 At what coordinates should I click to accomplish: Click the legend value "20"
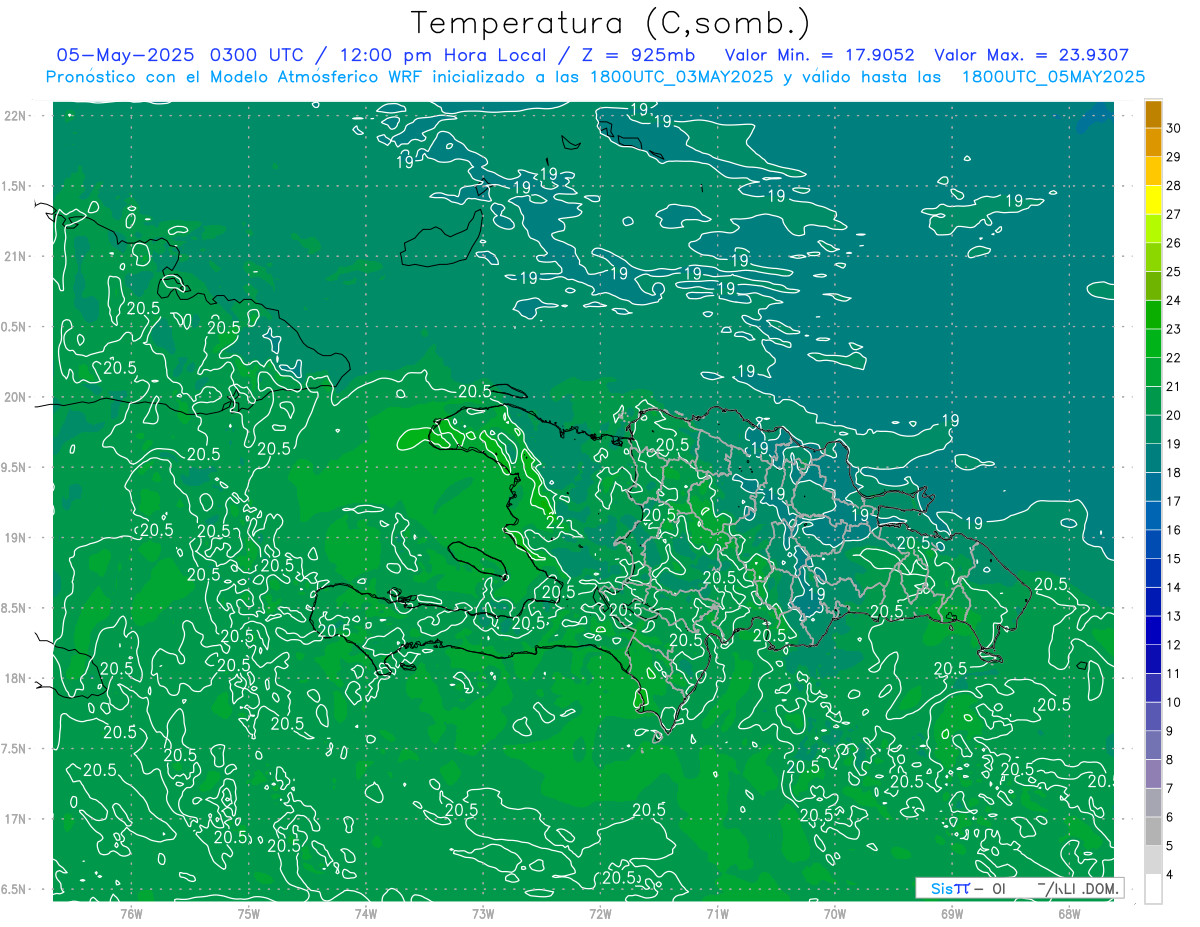coord(1175,415)
